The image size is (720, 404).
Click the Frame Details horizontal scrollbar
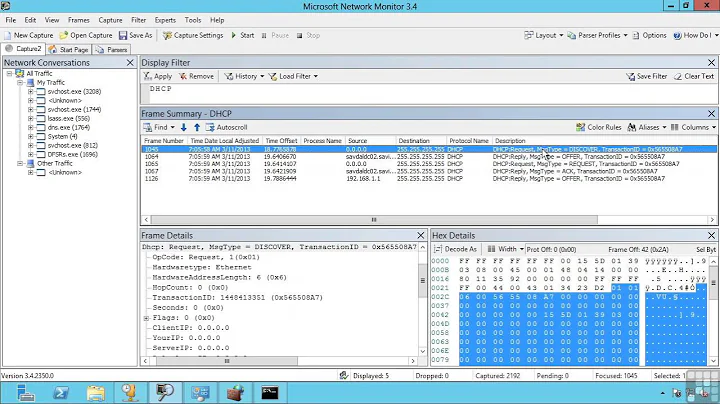point(226,361)
